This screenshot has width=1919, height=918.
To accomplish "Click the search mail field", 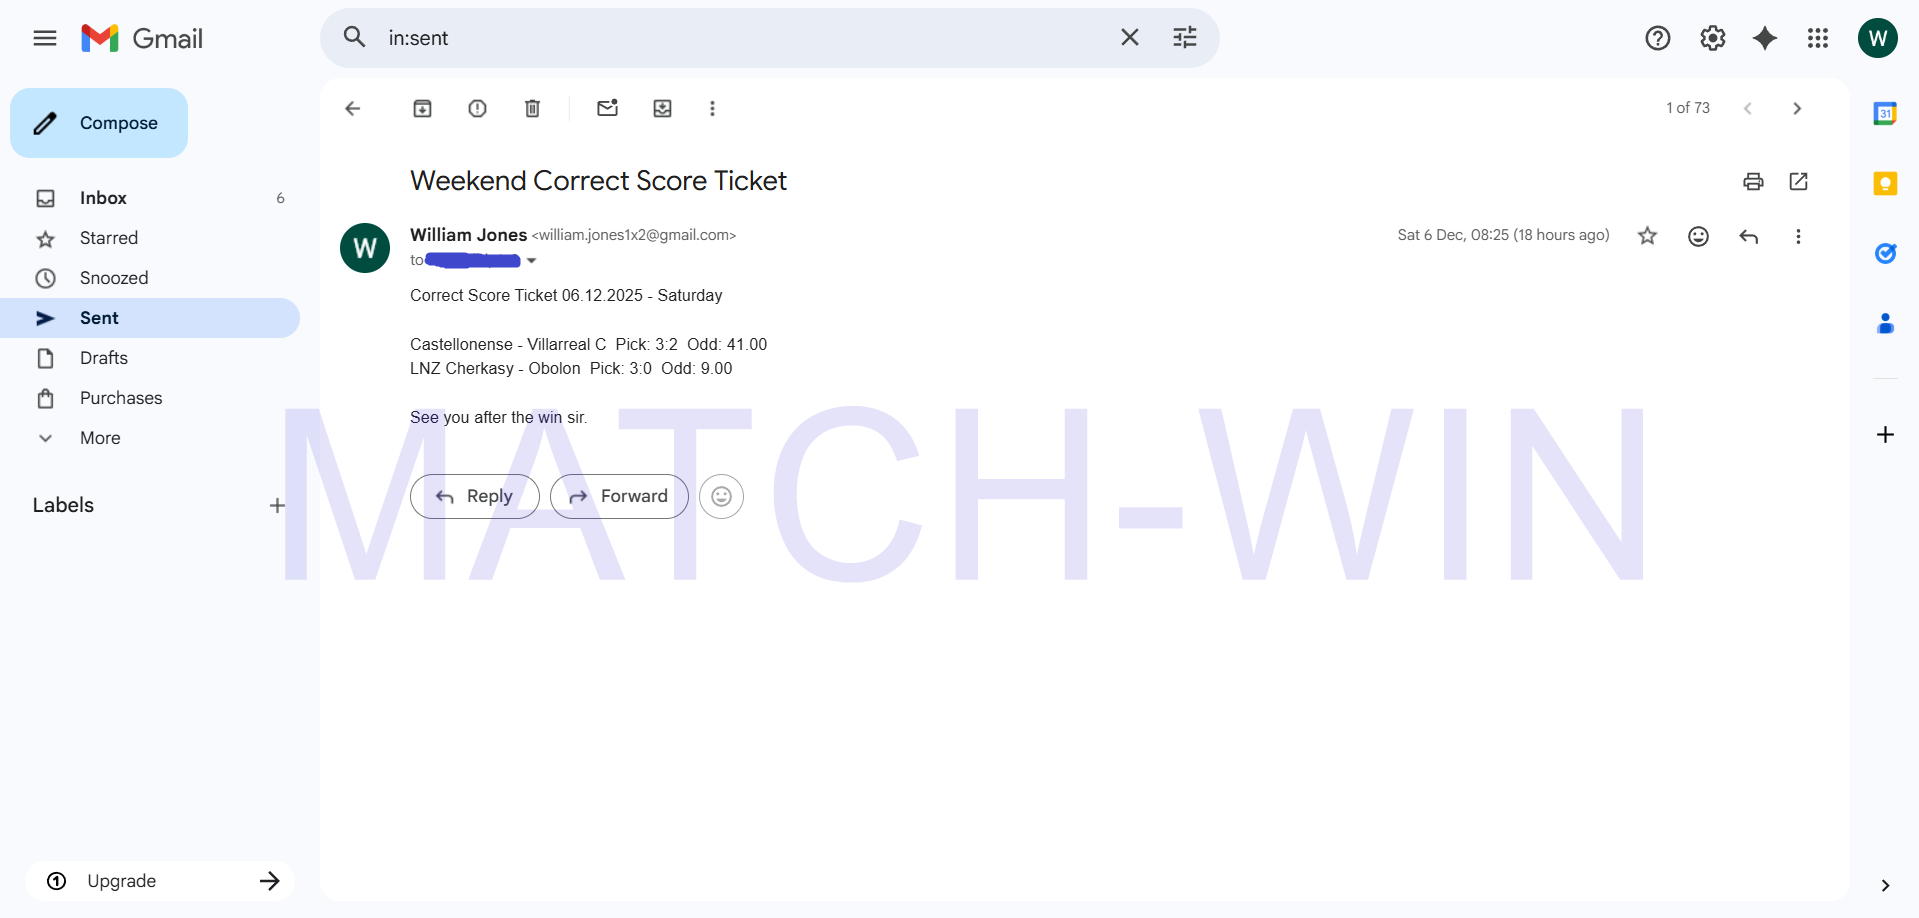I will [740, 38].
